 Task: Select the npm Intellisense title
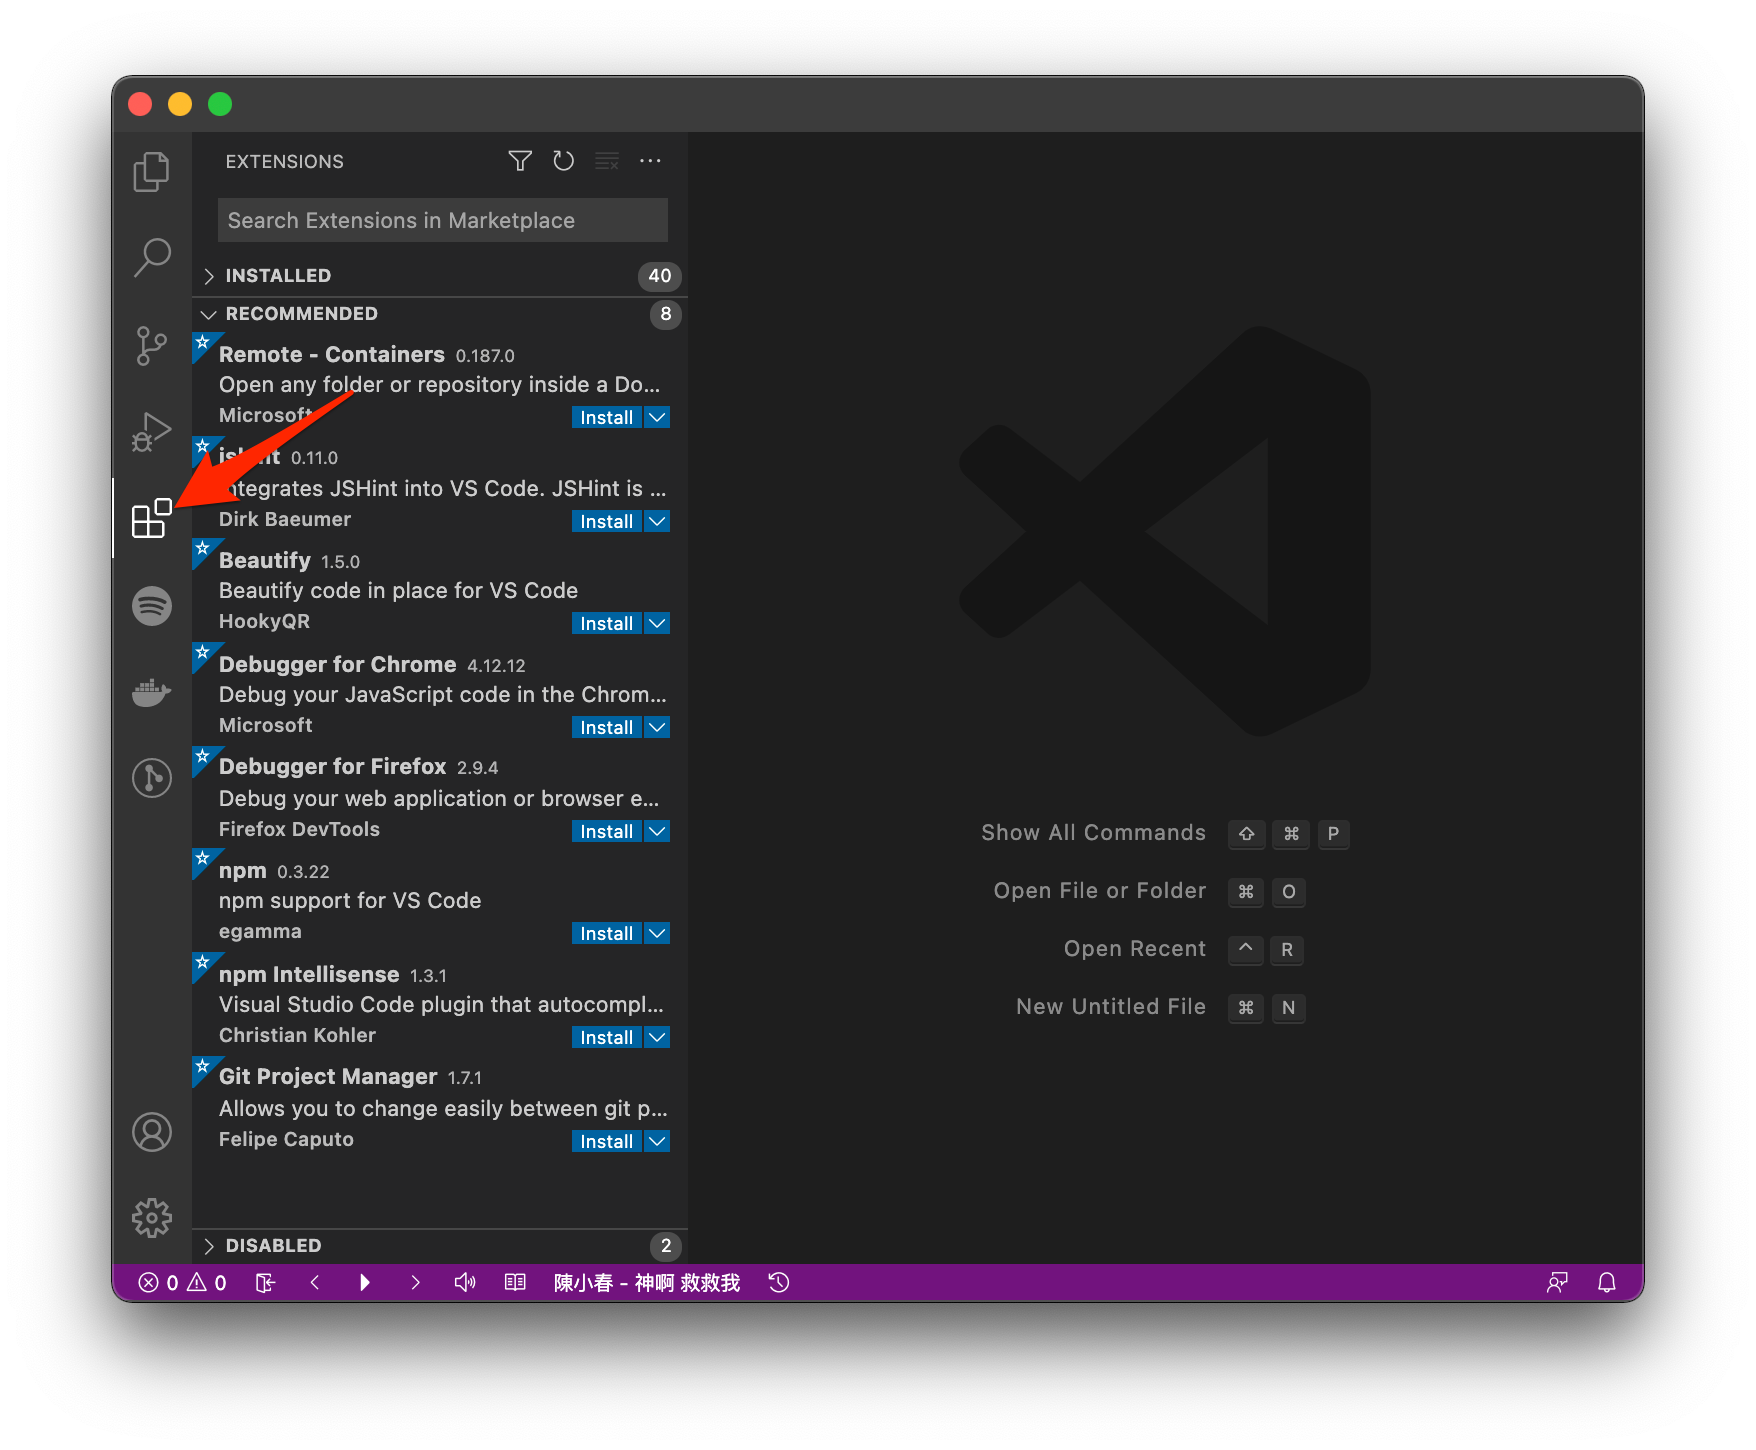coord(309,975)
